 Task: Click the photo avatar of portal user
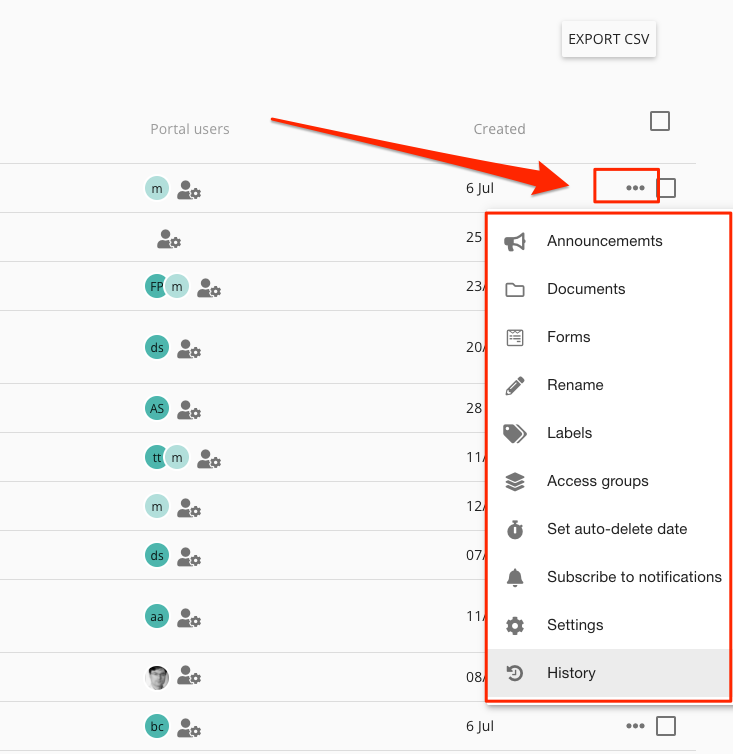[x=157, y=678]
